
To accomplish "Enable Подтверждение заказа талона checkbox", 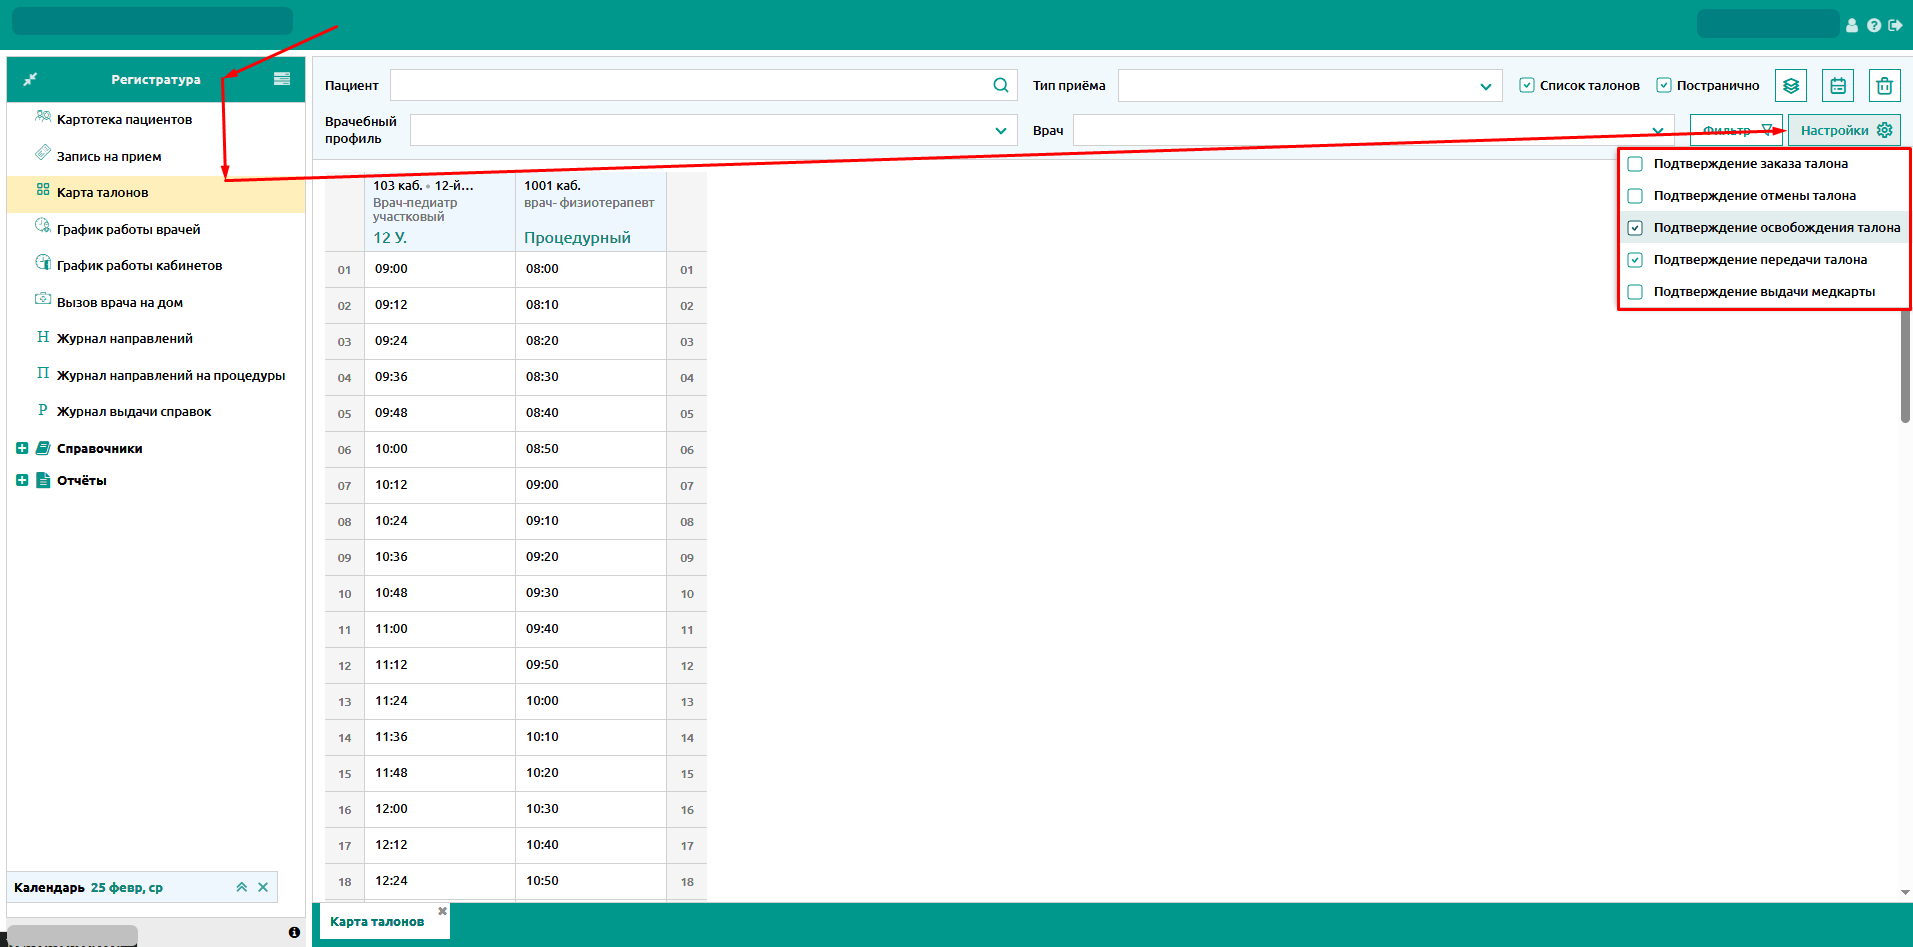I will tap(1635, 164).
